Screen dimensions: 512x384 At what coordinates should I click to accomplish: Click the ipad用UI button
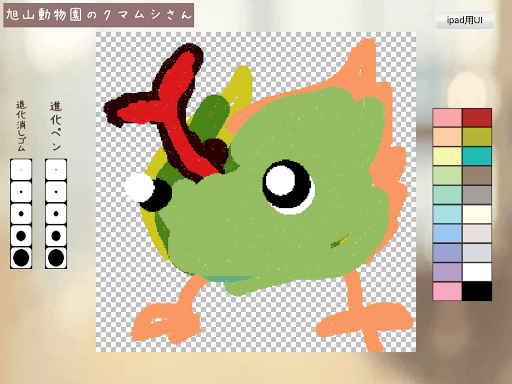point(465,20)
